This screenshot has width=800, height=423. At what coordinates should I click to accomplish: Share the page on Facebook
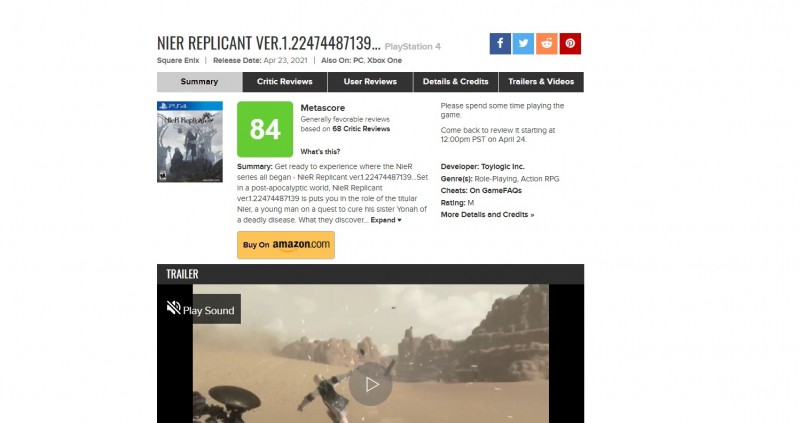coord(500,43)
